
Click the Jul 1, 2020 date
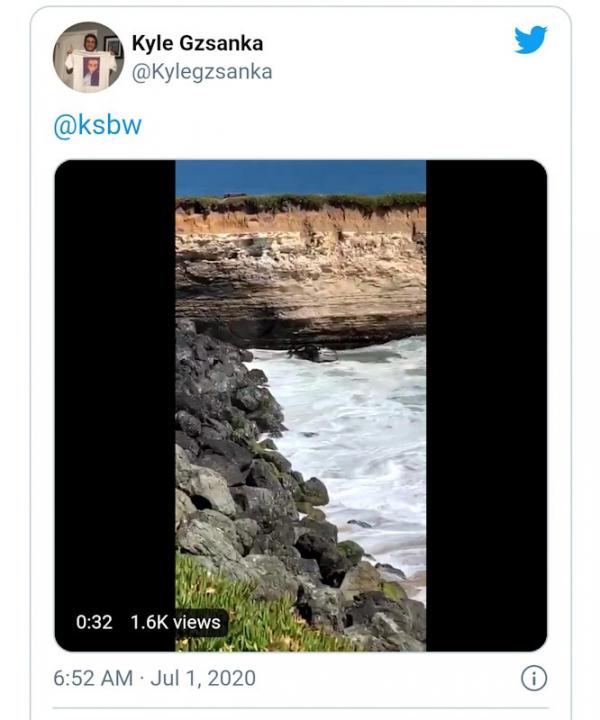(203, 678)
